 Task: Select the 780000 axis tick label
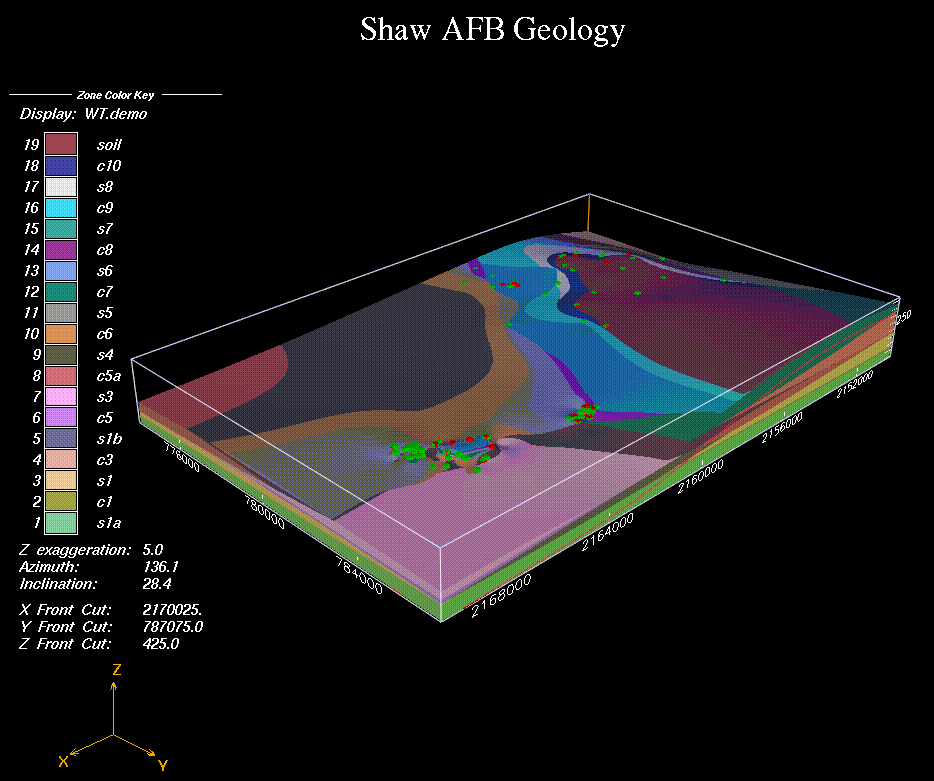pyautogui.click(x=265, y=512)
